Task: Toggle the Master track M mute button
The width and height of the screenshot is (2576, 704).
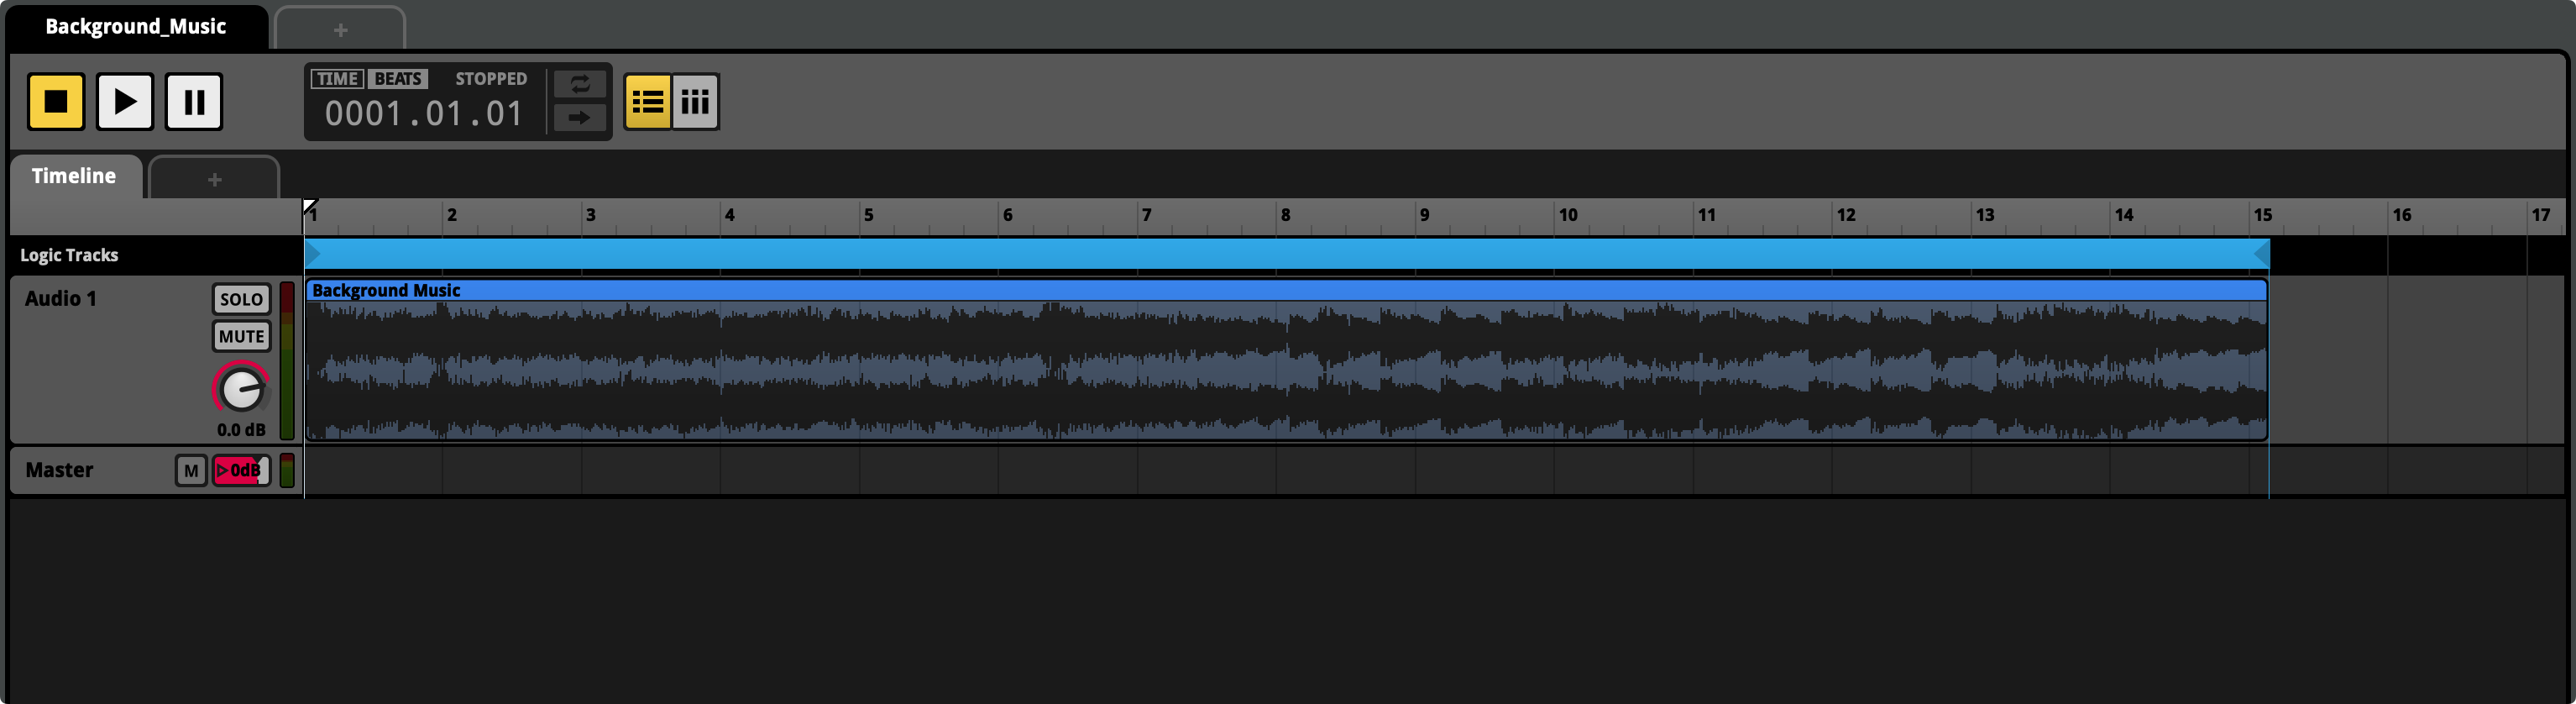Action: (x=191, y=470)
